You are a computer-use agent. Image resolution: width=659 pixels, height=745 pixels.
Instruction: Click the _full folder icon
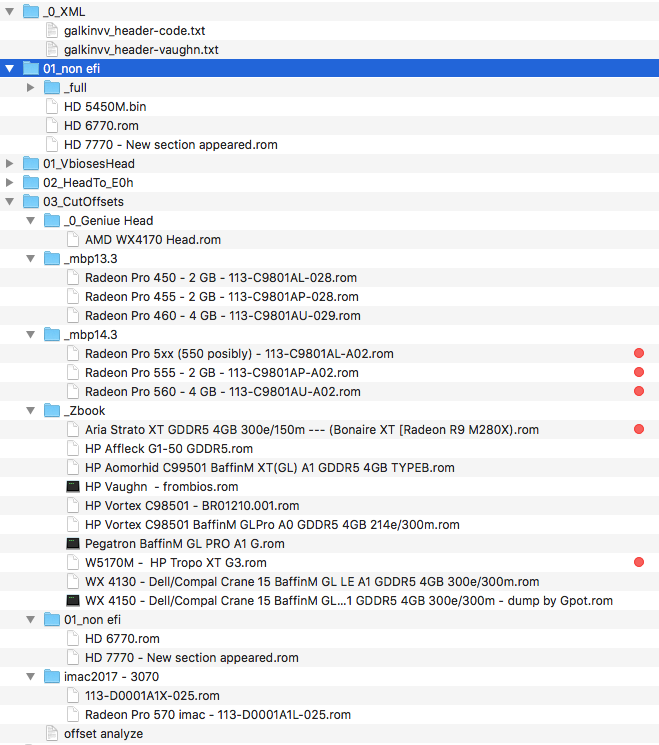52,87
